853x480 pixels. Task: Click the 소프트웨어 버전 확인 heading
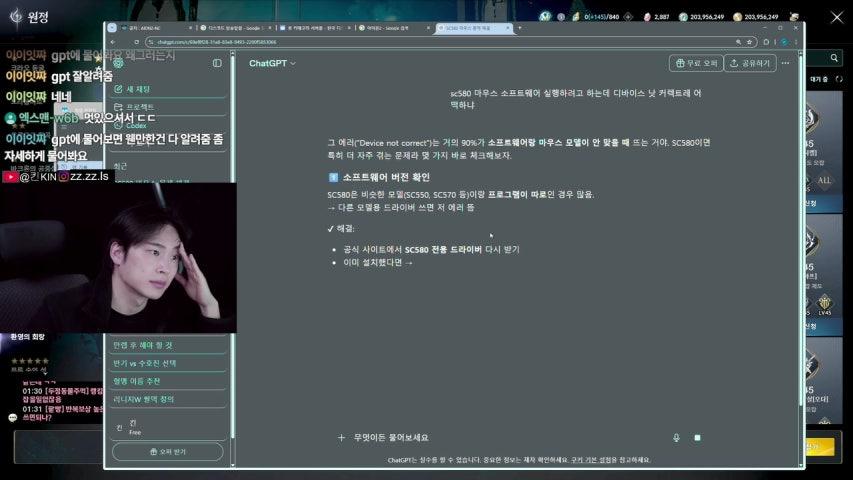tap(386, 177)
